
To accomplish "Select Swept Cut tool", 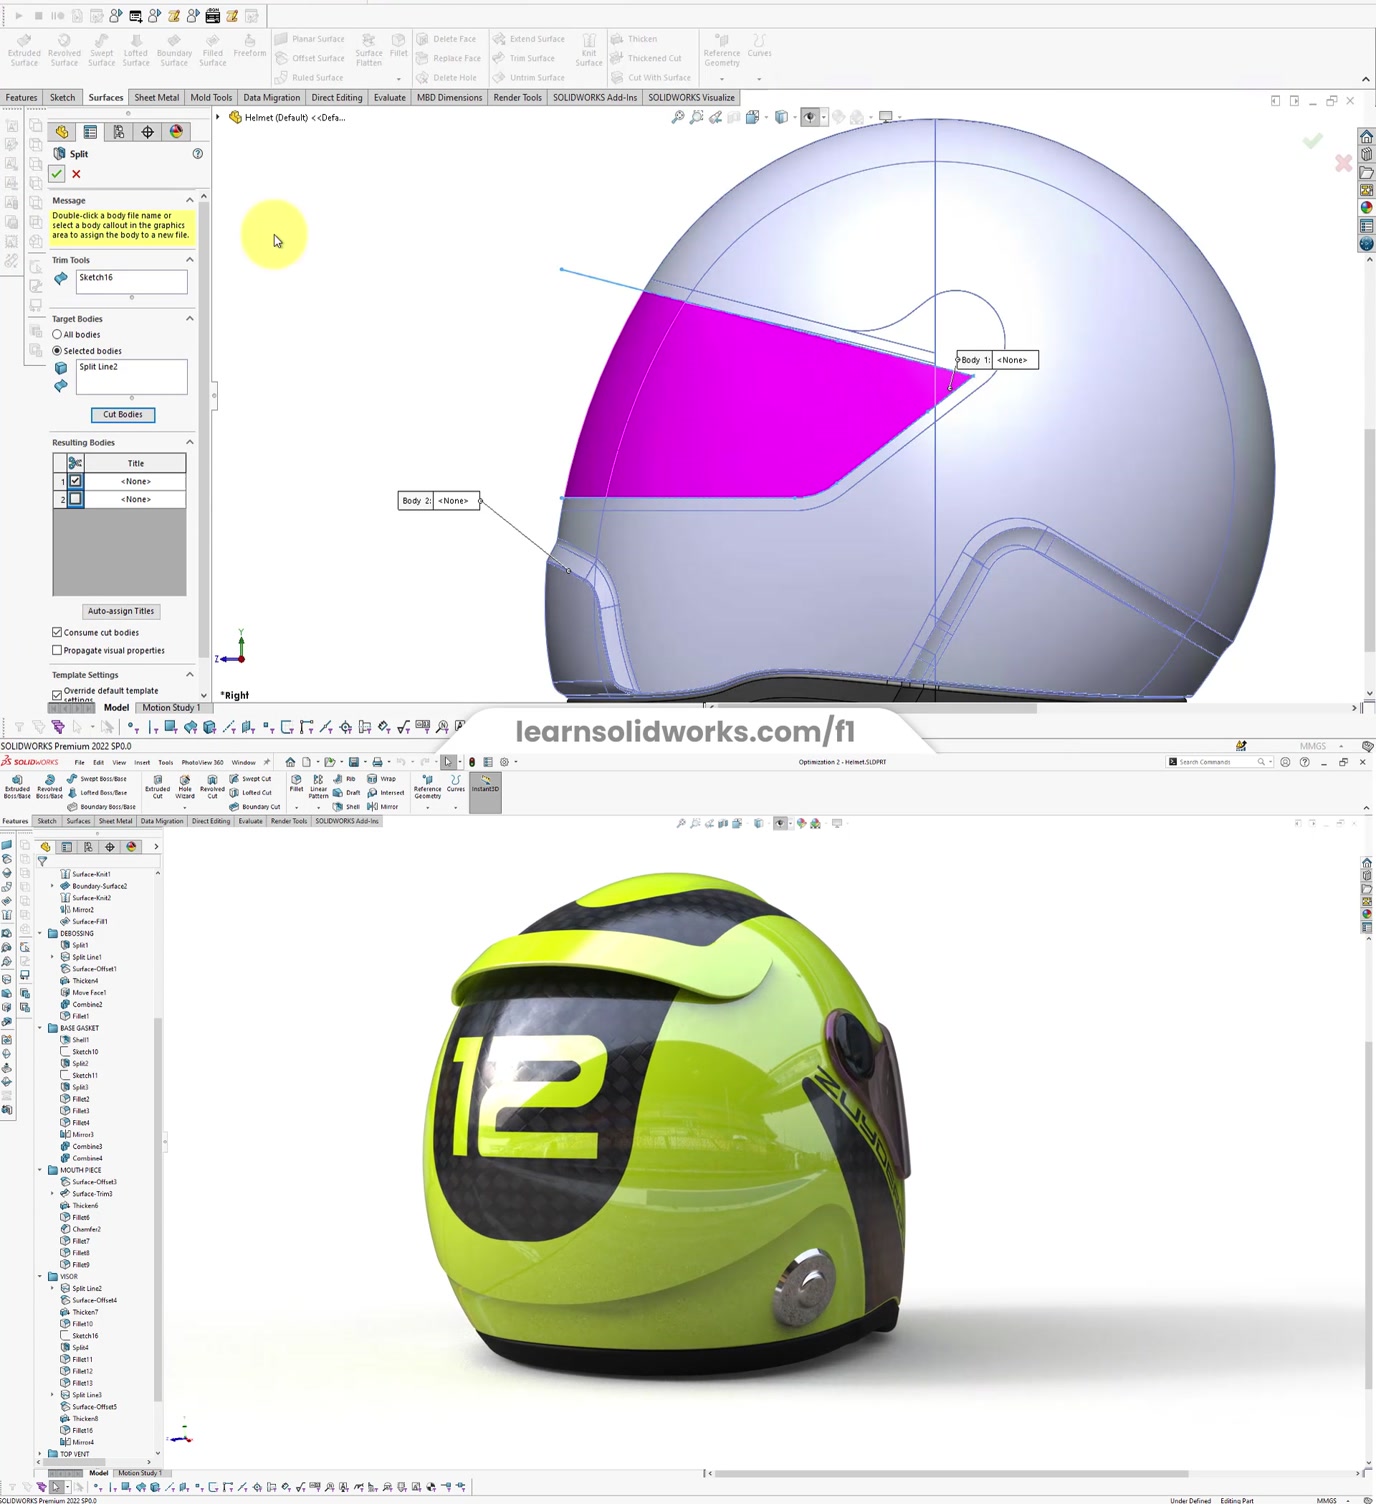I will pyautogui.click(x=250, y=778).
